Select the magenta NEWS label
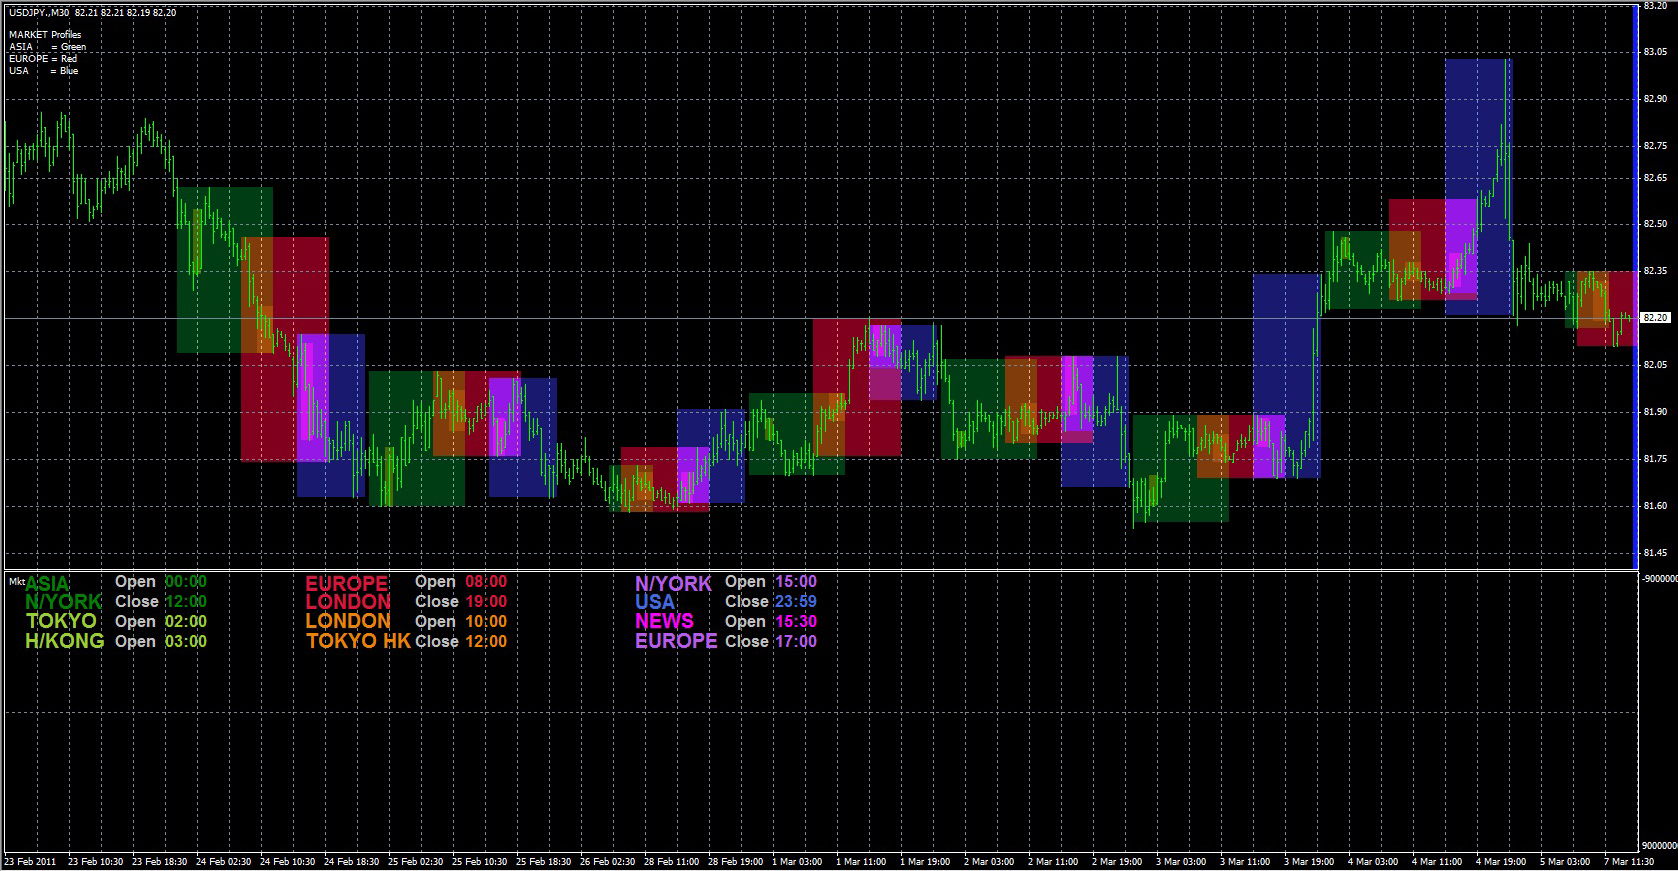The image size is (1678, 871). tap(664, 621)
